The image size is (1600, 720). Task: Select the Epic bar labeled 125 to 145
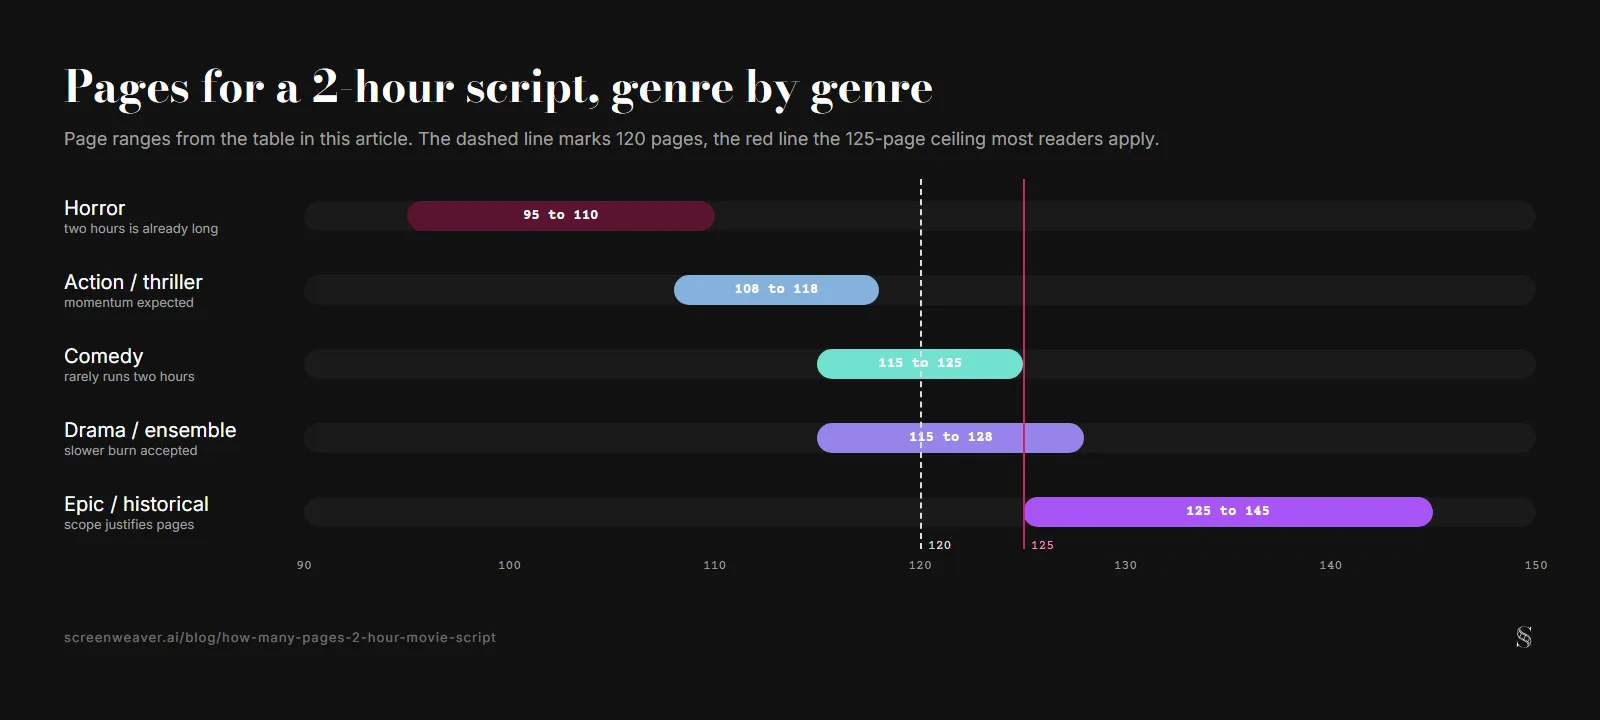point(1228,511)
